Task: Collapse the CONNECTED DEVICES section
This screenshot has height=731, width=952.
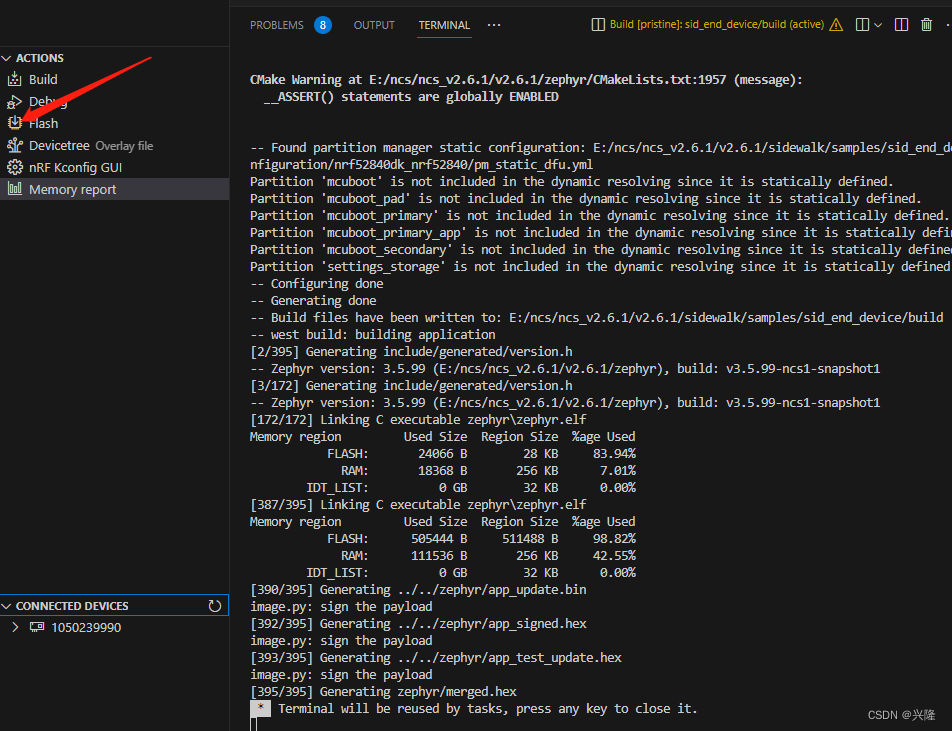Action: (7, 606)
